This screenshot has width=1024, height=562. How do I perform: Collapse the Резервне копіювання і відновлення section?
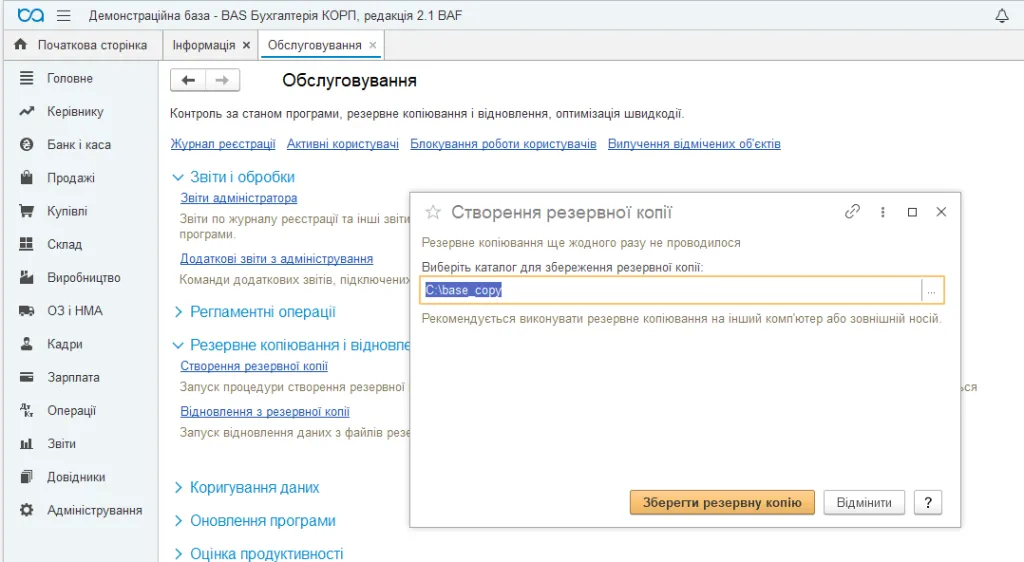178,345
